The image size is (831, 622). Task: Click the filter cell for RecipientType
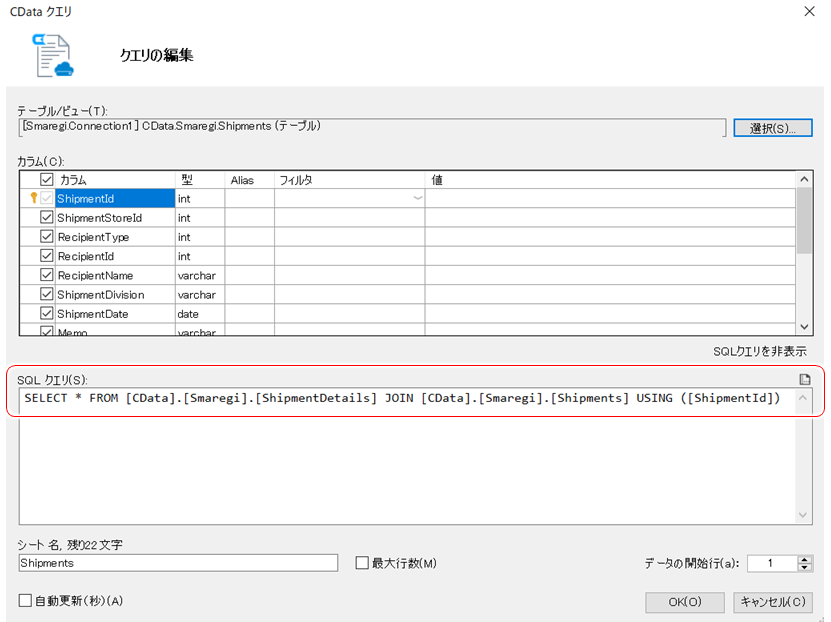click(349, 237)
